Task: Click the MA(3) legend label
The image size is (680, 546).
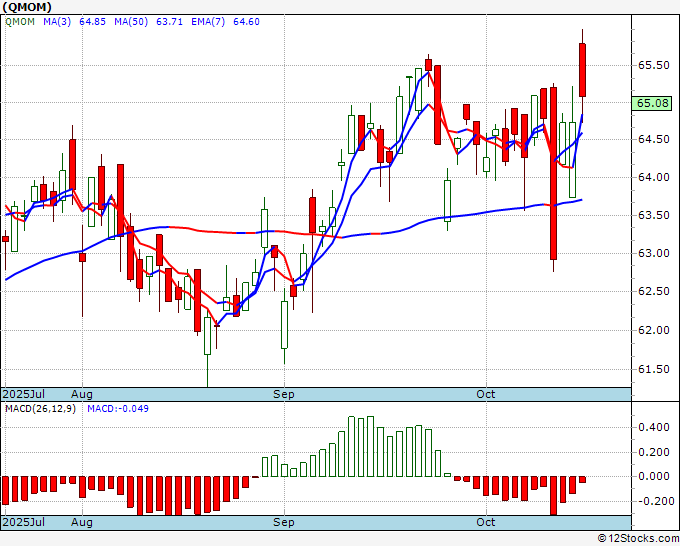Action: click(57, 22)
